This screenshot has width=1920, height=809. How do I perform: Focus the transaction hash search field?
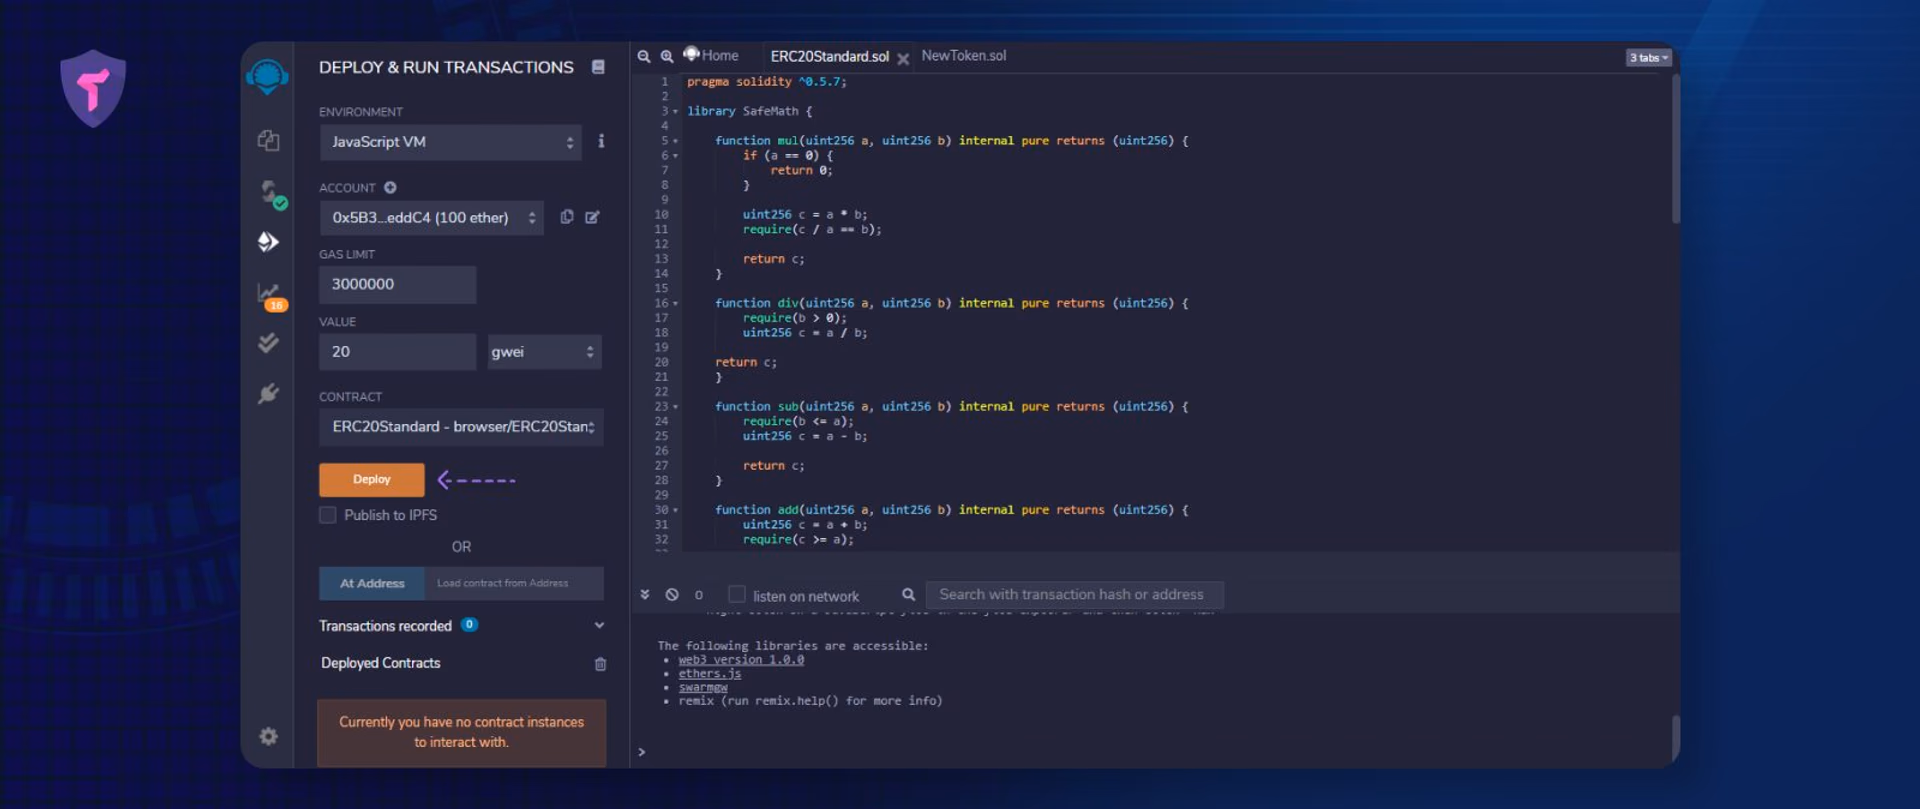[x=1074, y=594]
